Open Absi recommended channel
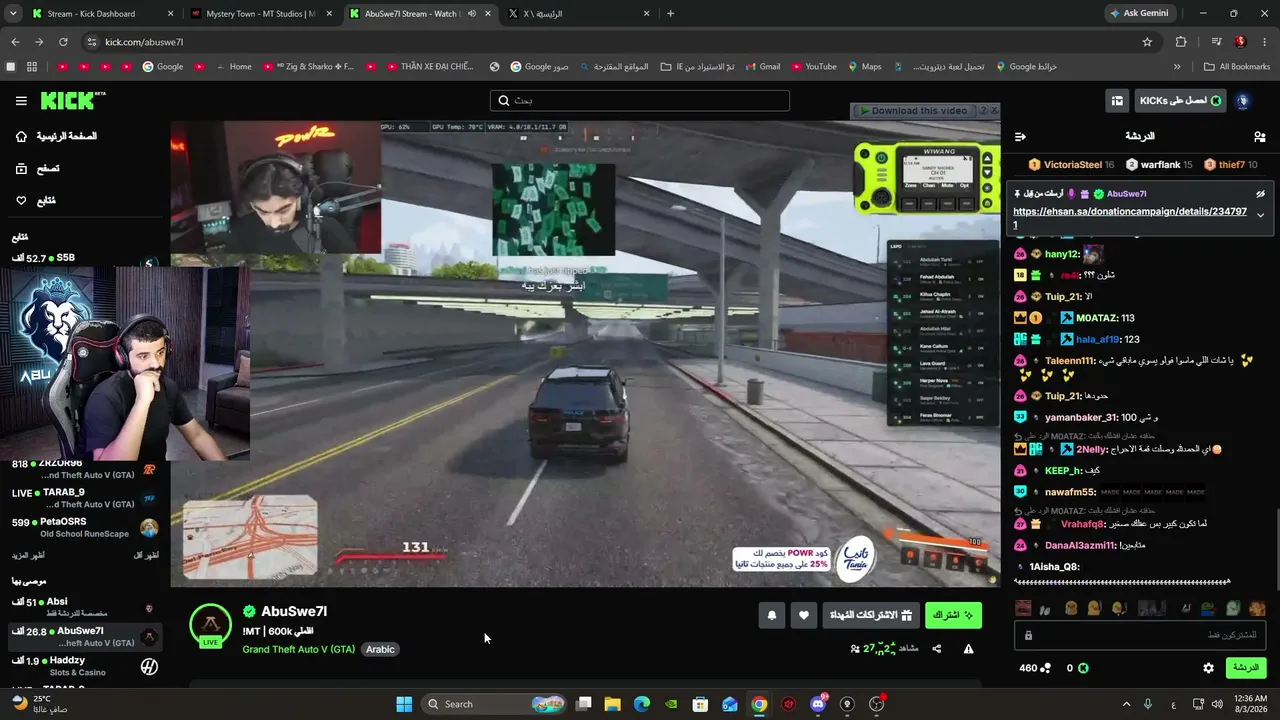 (85, 607)
